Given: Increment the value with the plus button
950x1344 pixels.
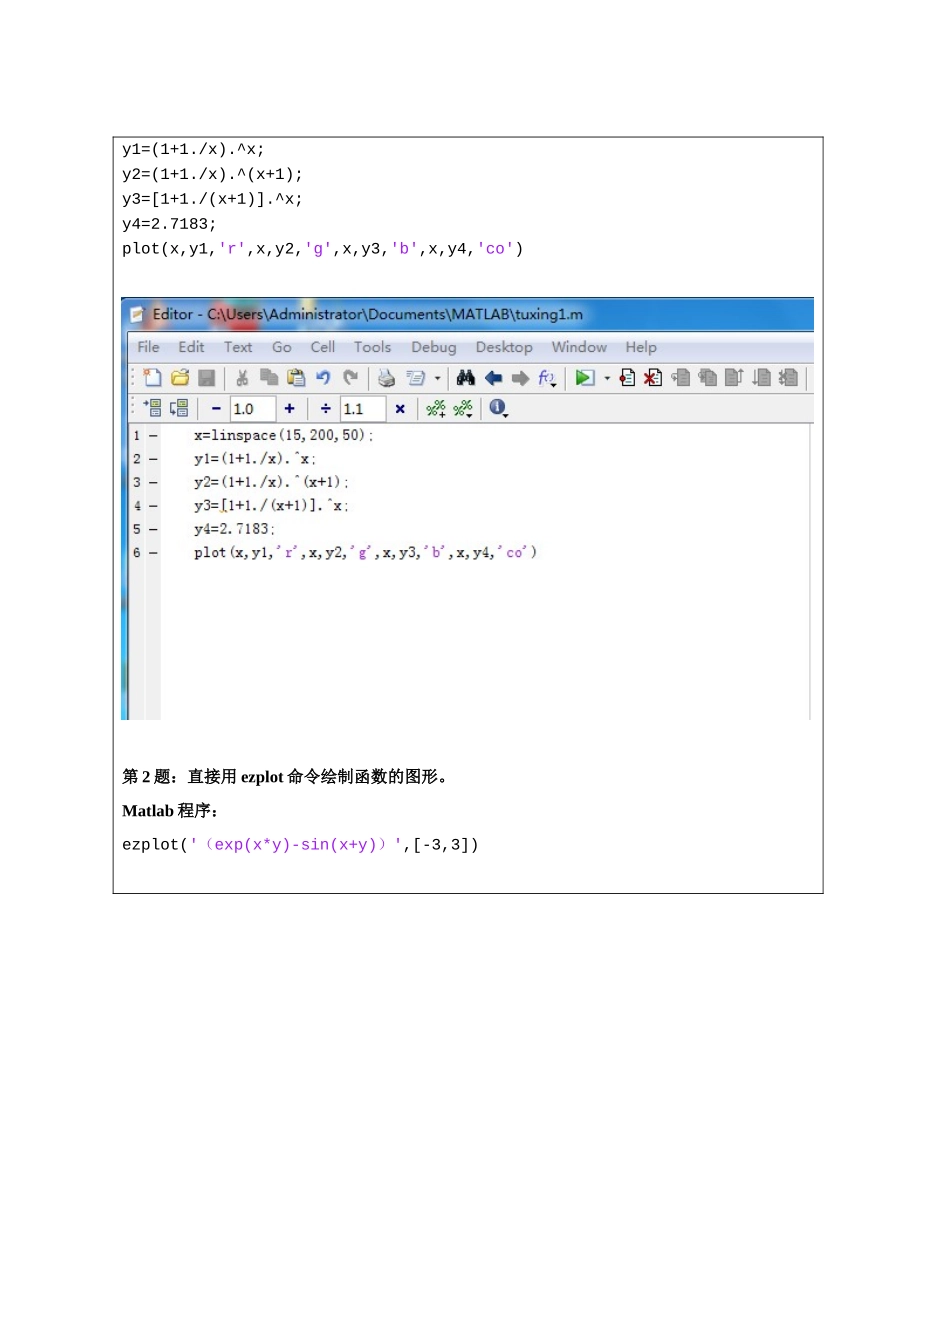Looking at the screenshot, I should [x=290, y=408].
